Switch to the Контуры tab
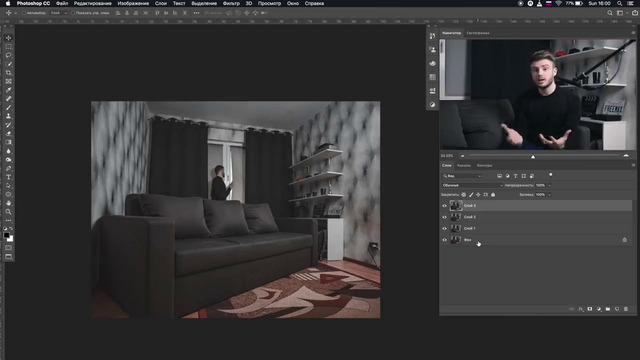The width and height of the screenshot is (640, 360). pos(484,165)
